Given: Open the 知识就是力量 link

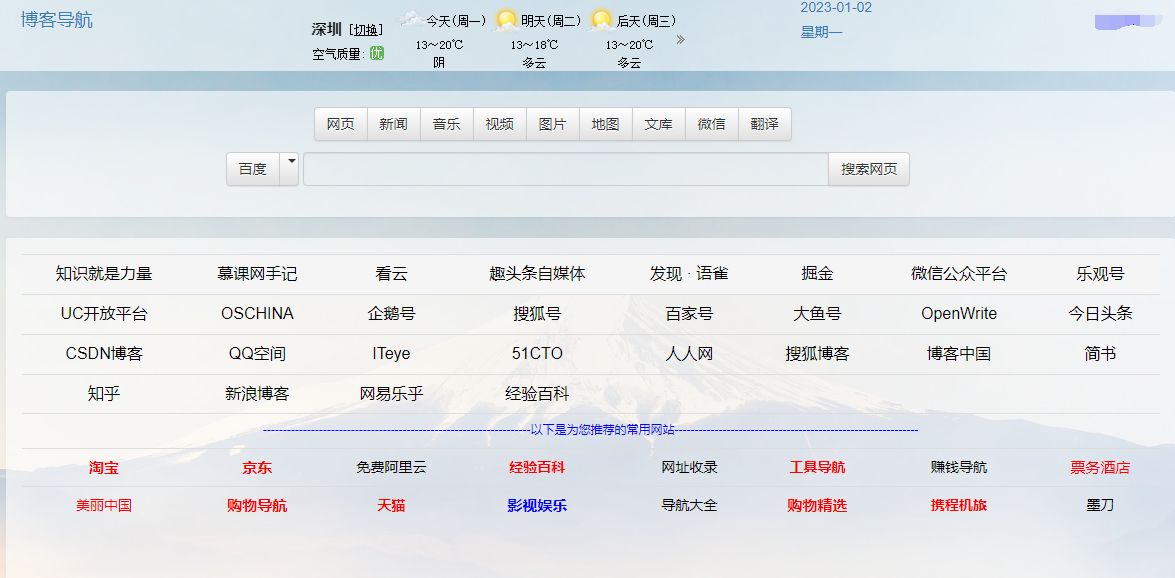Looking at the screenshot, I should 104,274.
